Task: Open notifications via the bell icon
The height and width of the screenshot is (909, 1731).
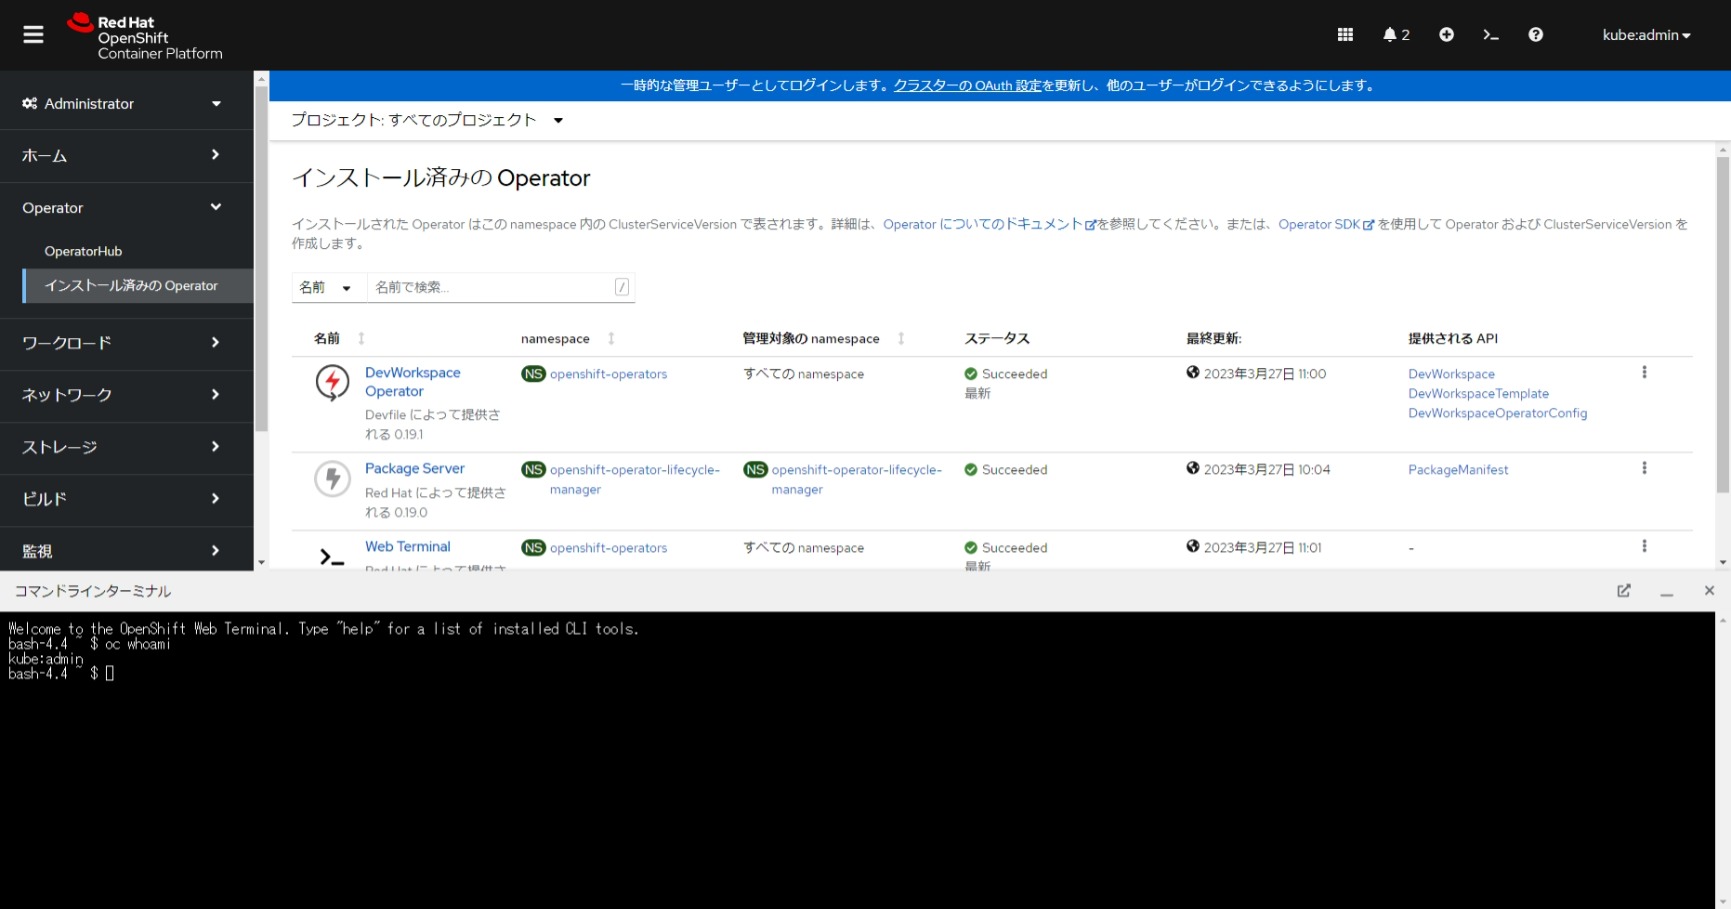Action: 1390,34
